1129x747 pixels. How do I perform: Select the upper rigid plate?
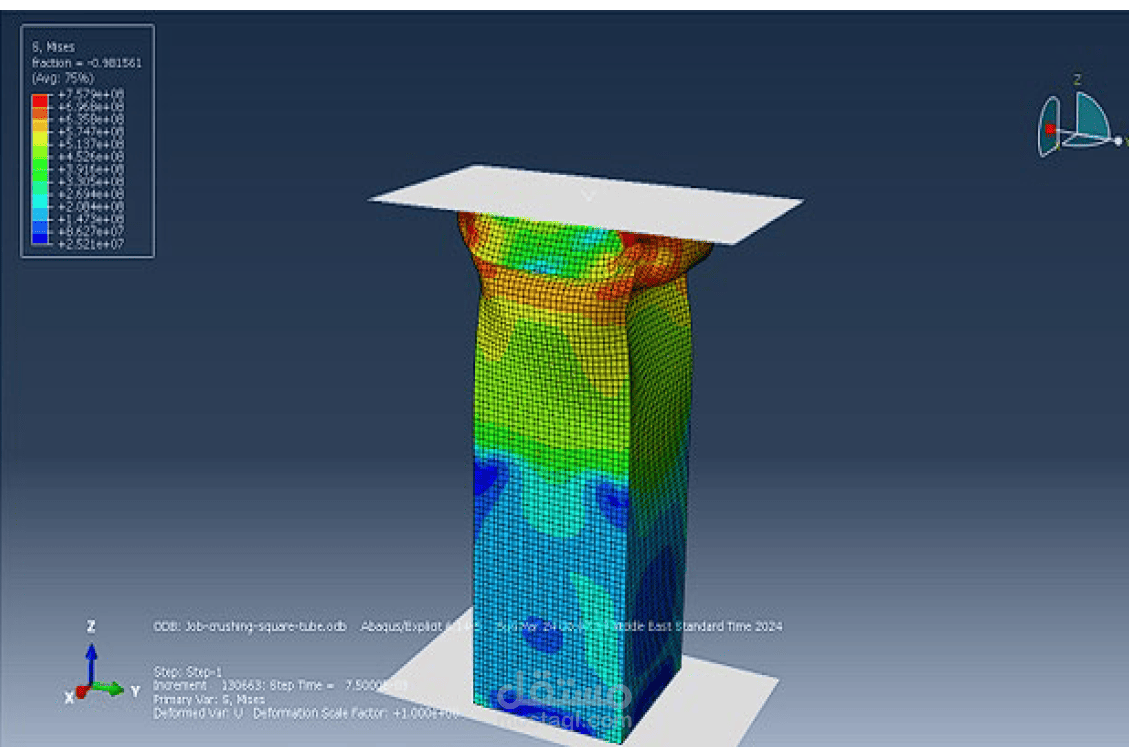[585, 204]
